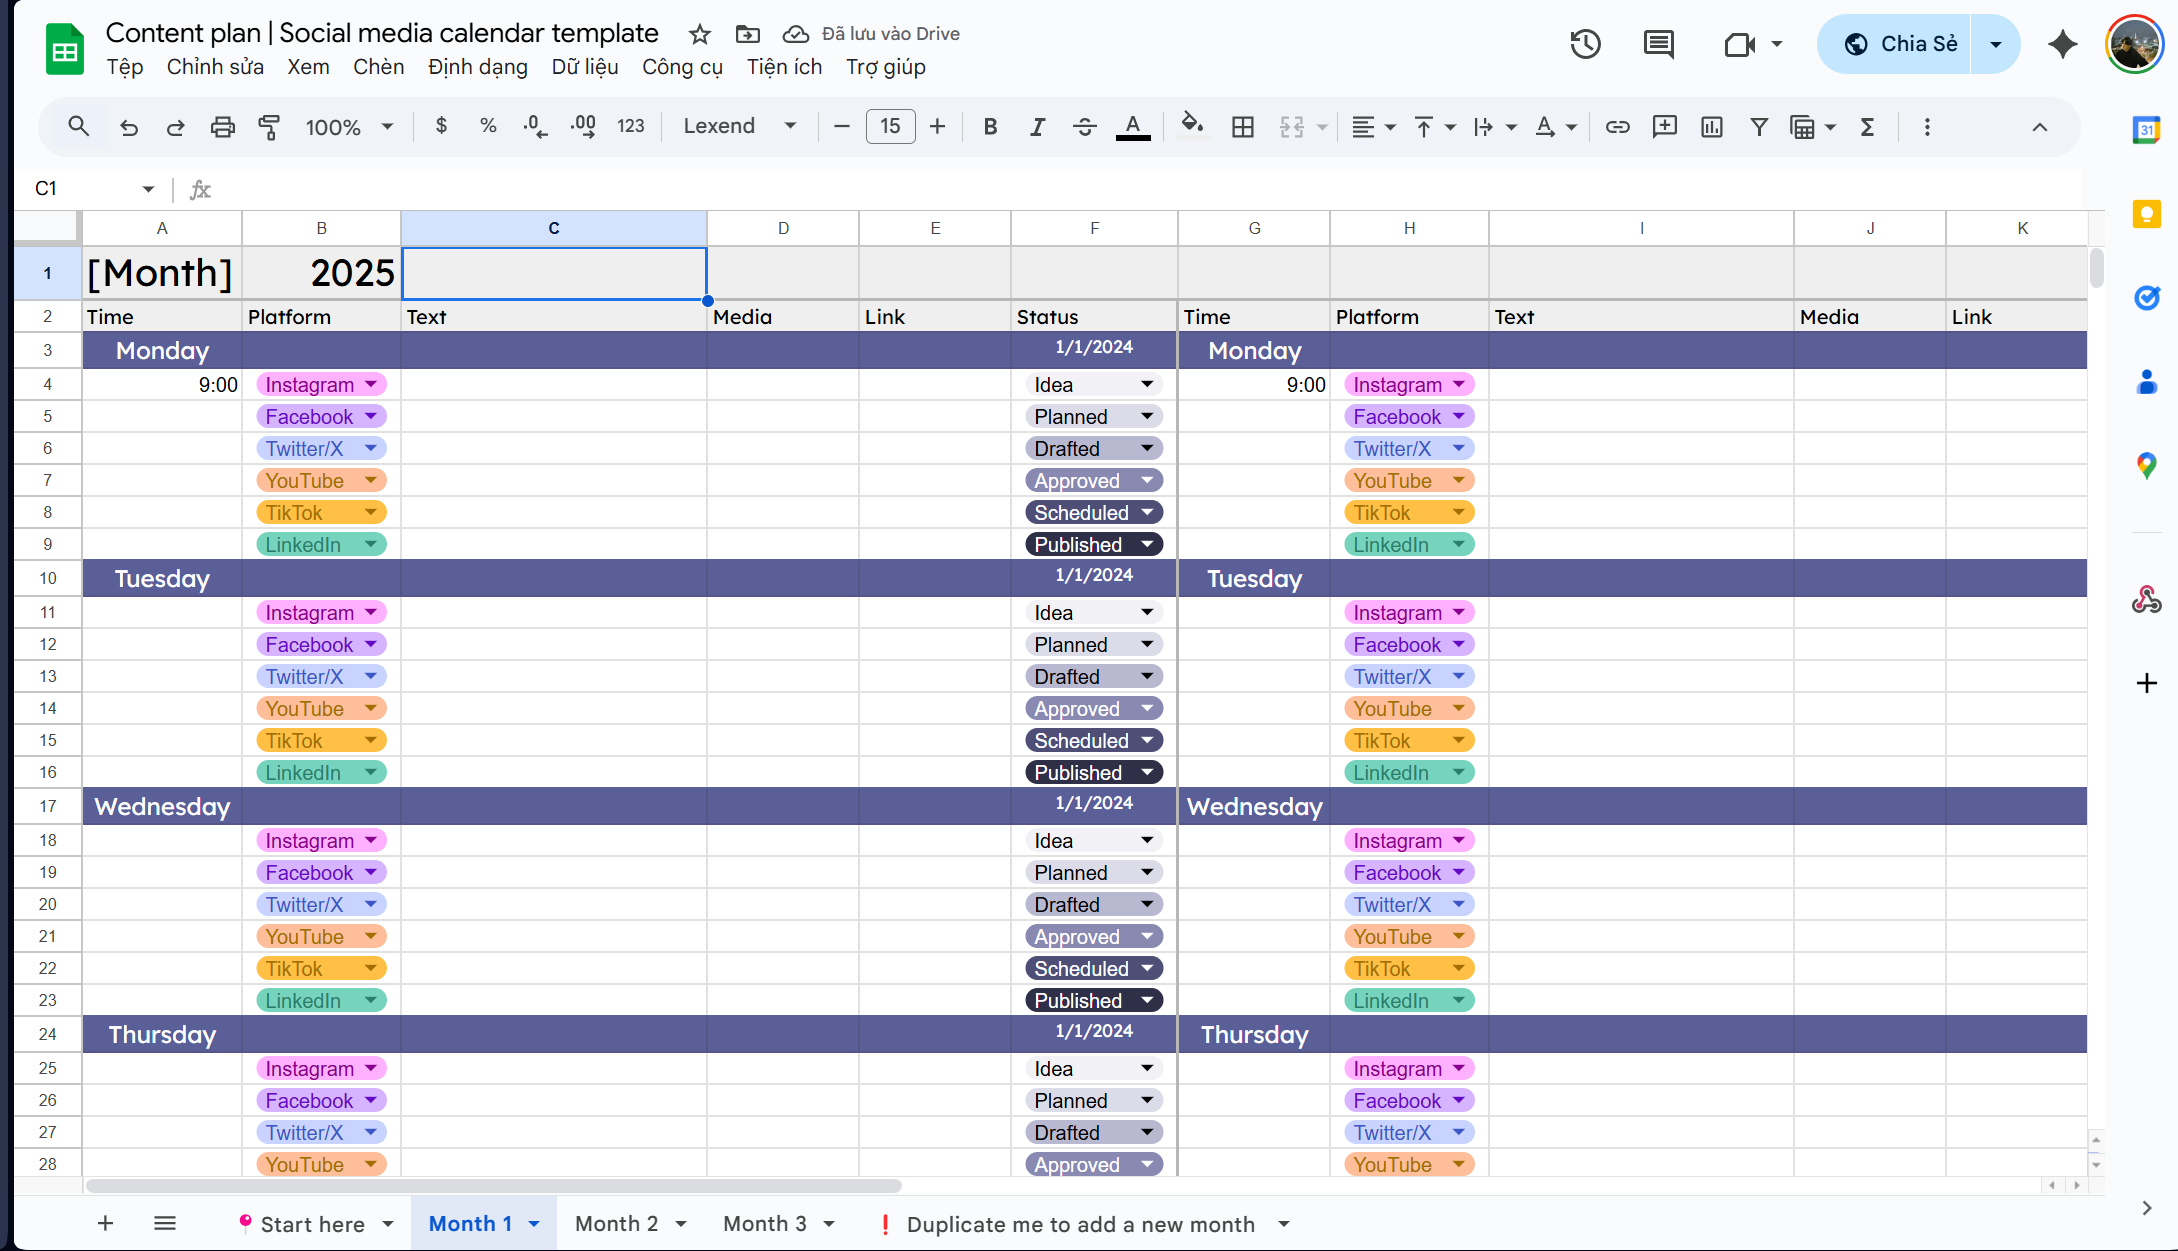Open the Định dạng menu
The width and height of the screenshot is (2178, 1251).
click(x=477, y=67)
